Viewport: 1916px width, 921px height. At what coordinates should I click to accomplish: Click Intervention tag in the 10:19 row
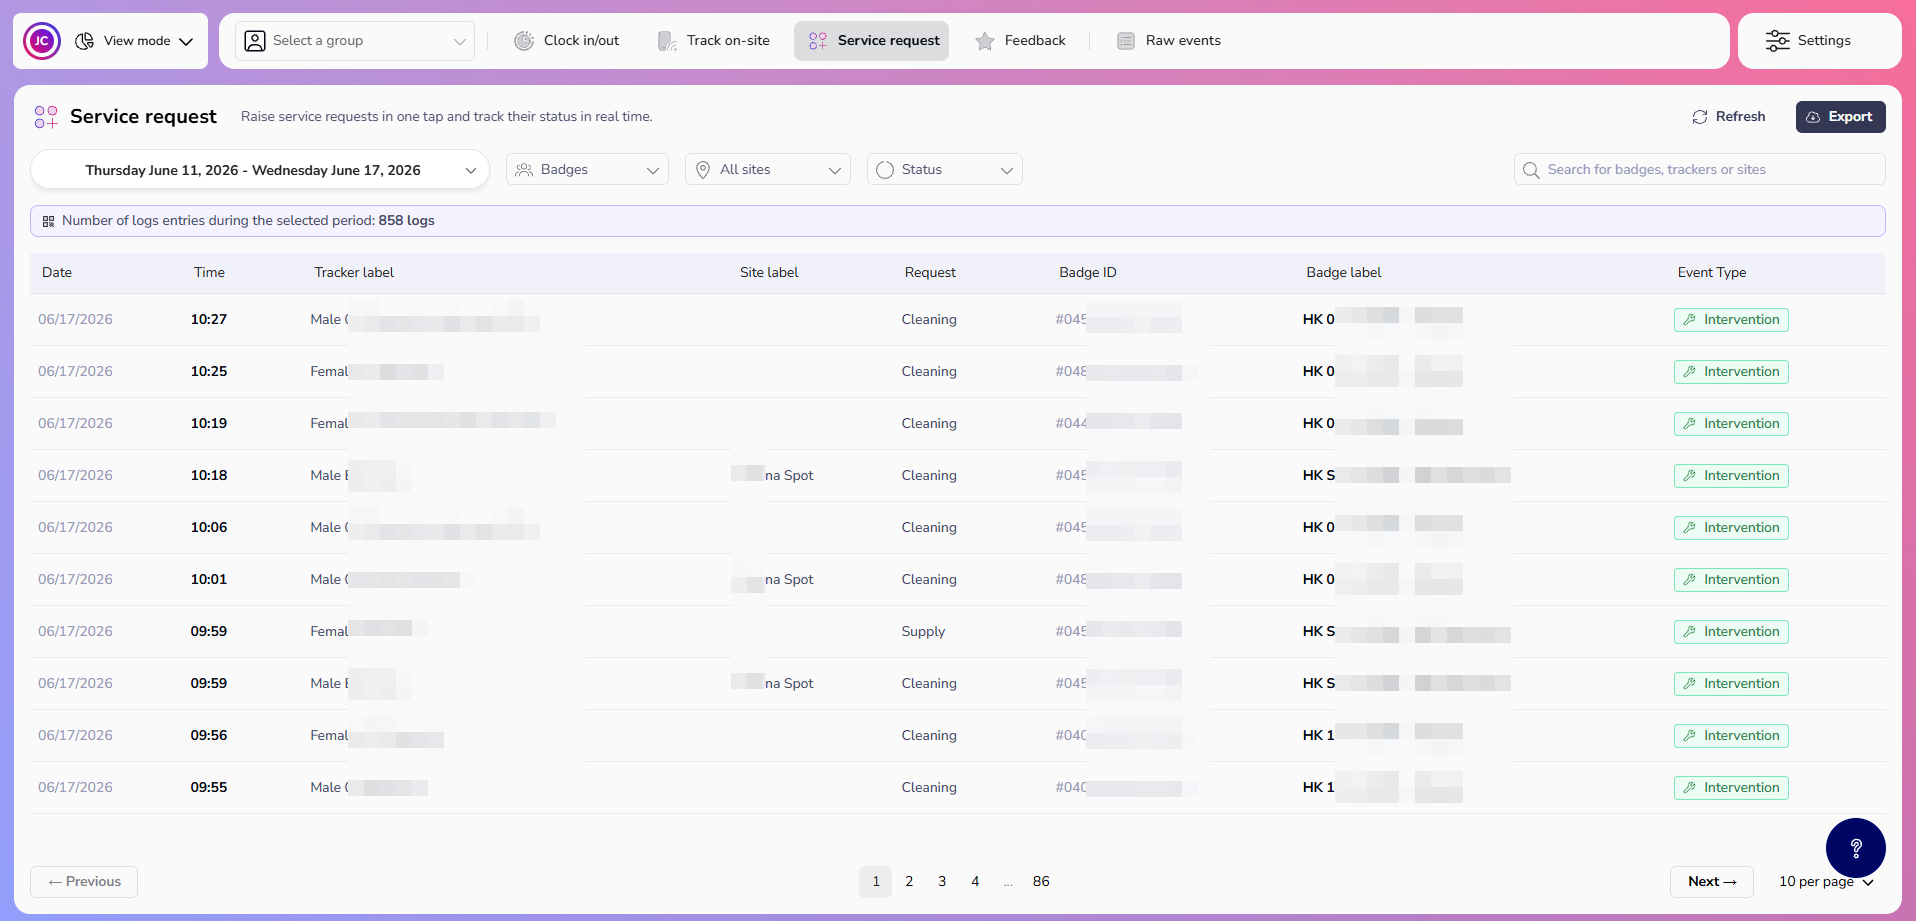click(x=1731, y=424)
